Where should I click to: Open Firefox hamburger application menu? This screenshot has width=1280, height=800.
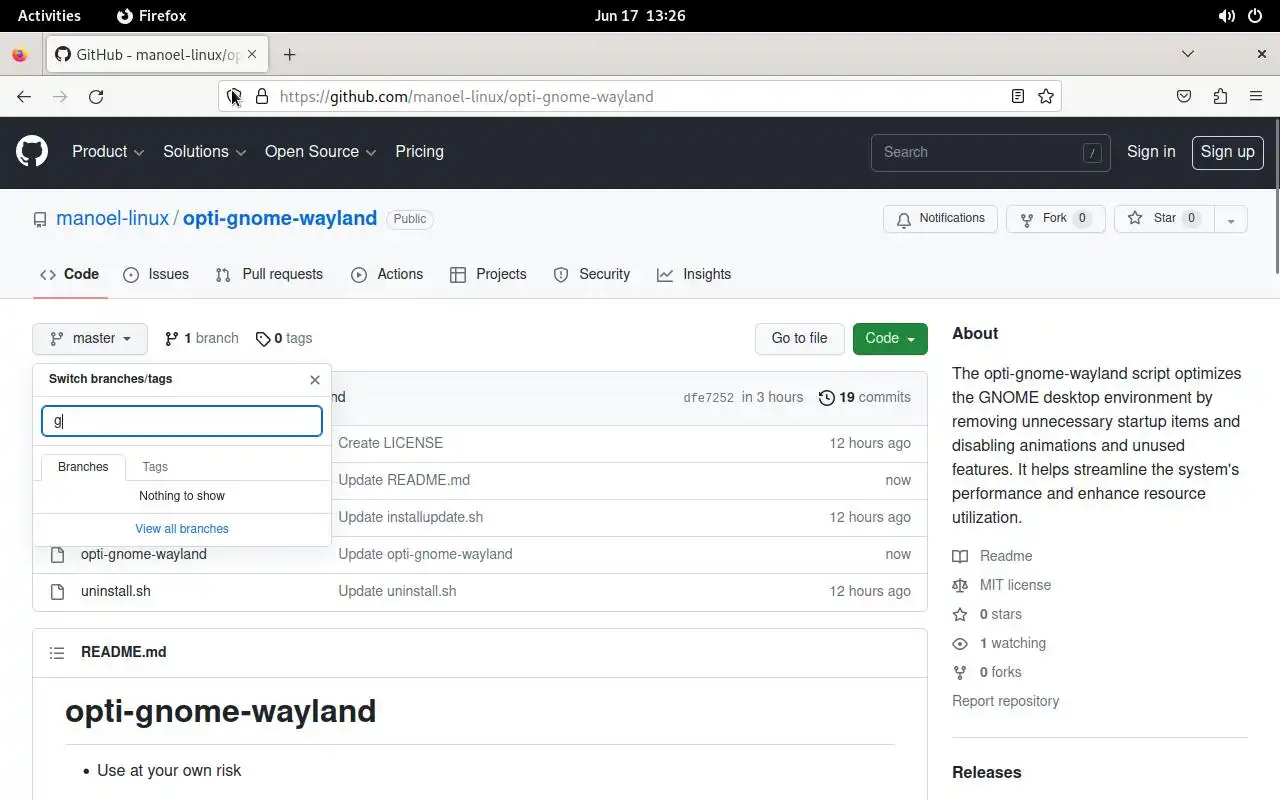pyautogui.click(x=1256, y=96)
